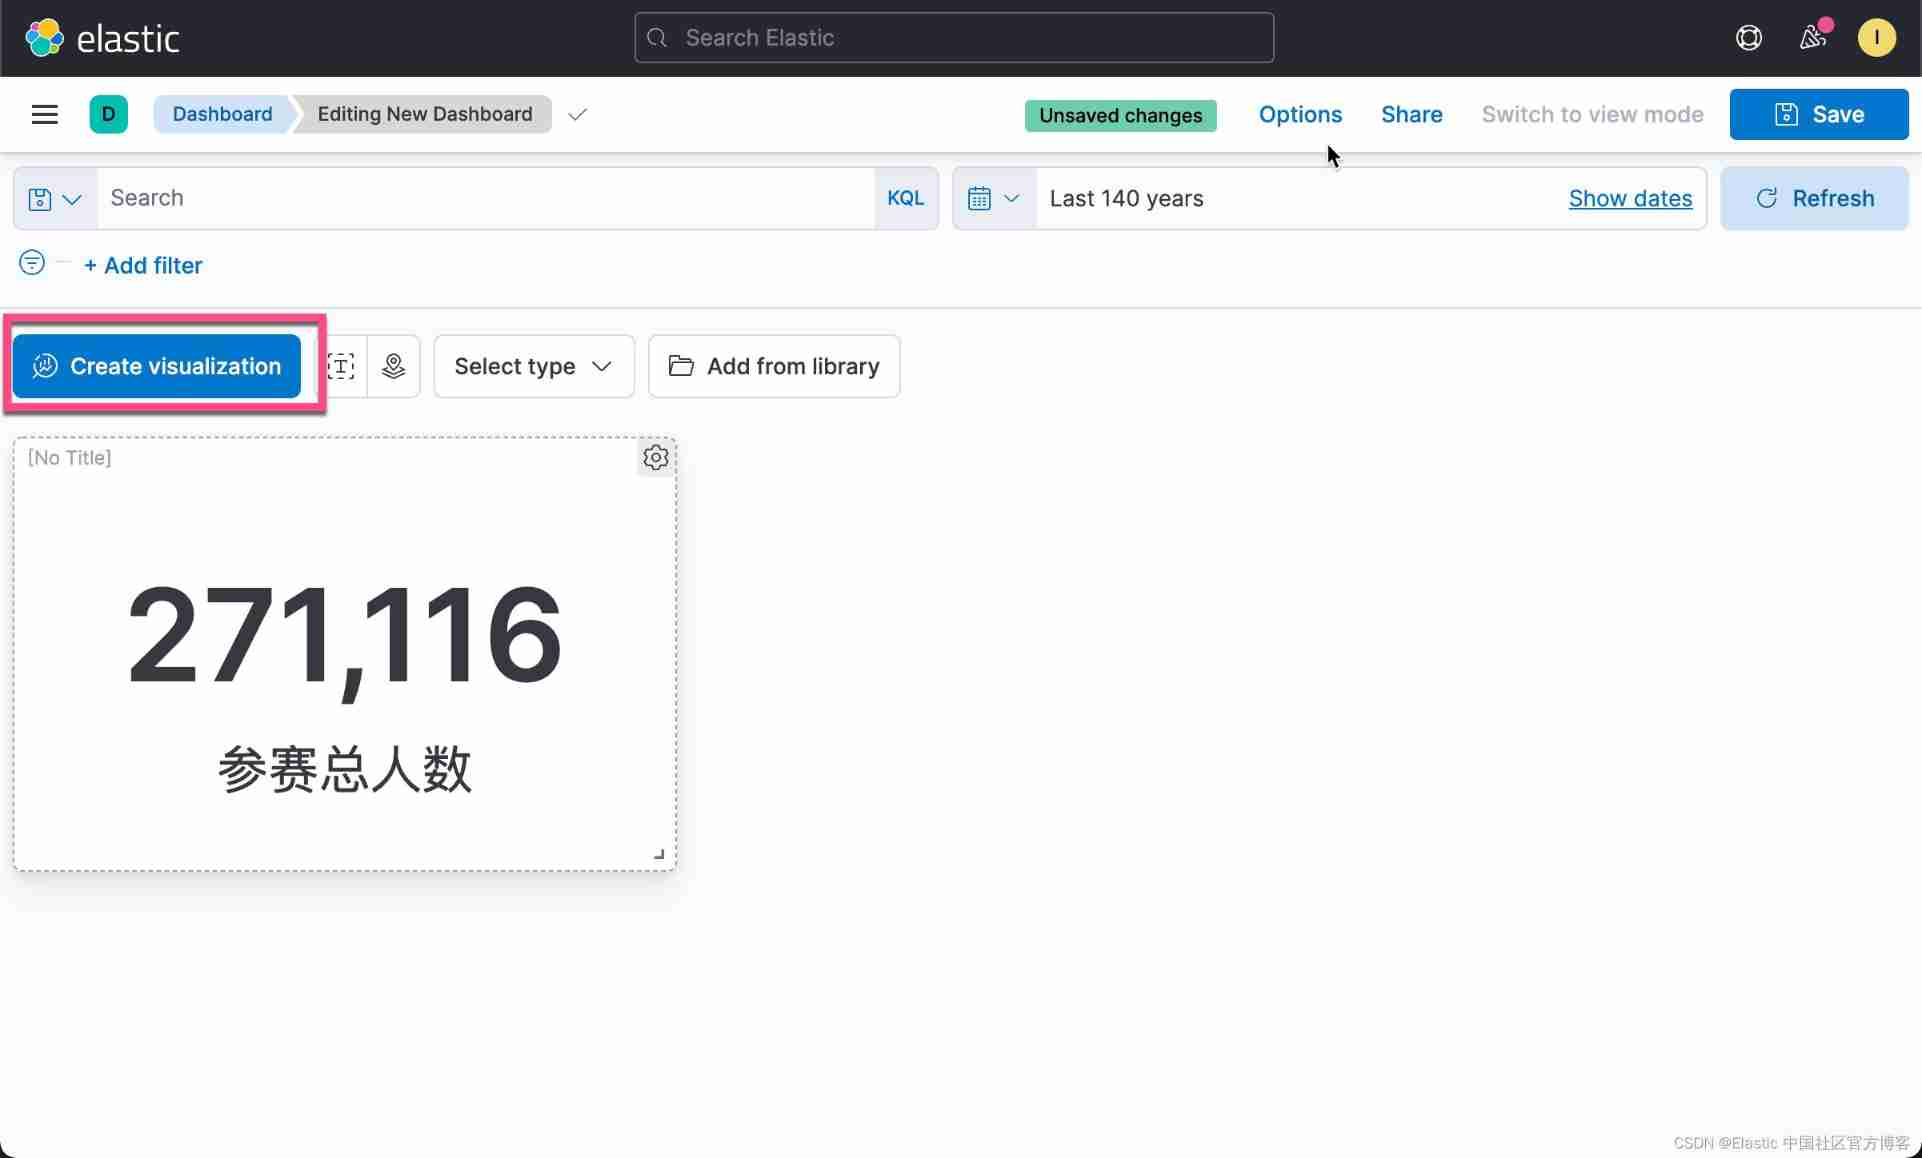
Task: Open the hamburger navigation menu
Action: tap(45, 114)
